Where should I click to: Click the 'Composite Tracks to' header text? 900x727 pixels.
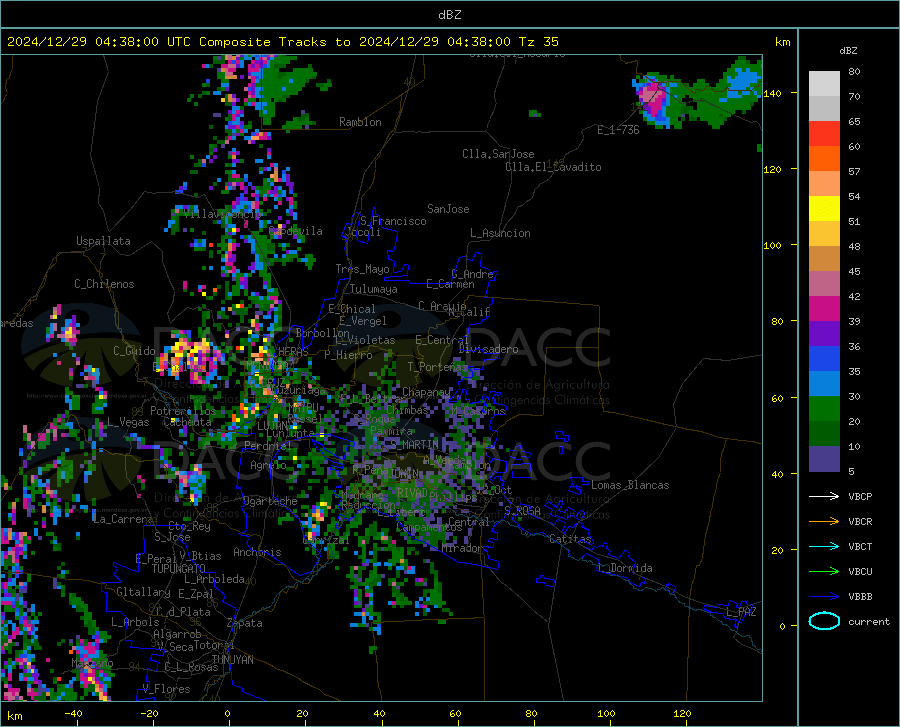(x=274, y=42)
